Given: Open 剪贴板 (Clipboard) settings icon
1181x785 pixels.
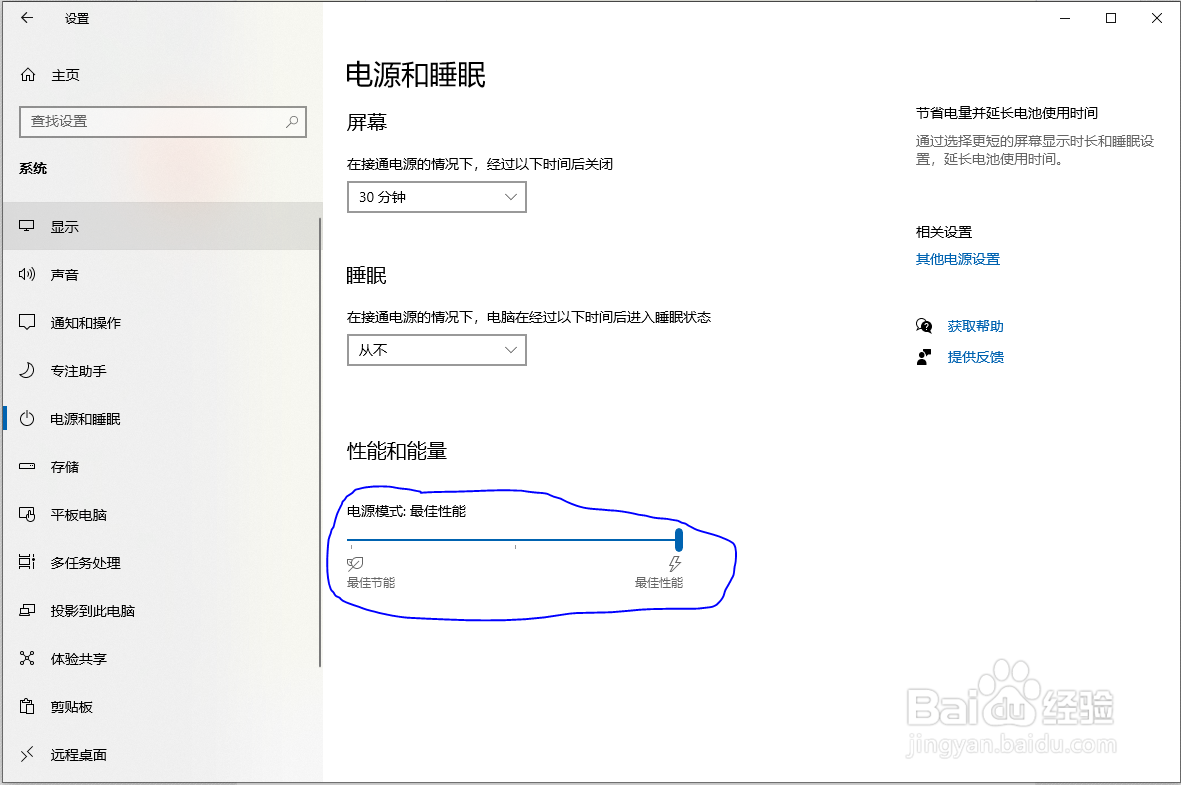Looking at the screenshot, I should coord(27,706).
